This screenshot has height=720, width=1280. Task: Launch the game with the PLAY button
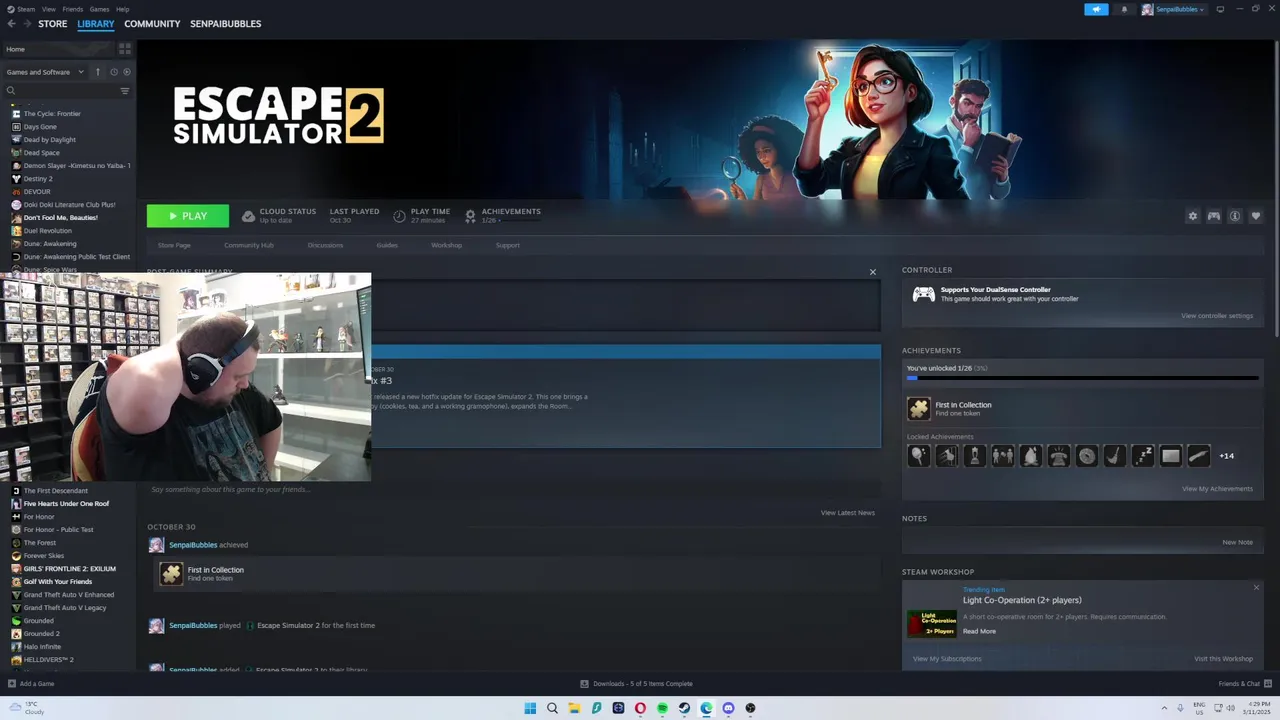click(188, 216)
